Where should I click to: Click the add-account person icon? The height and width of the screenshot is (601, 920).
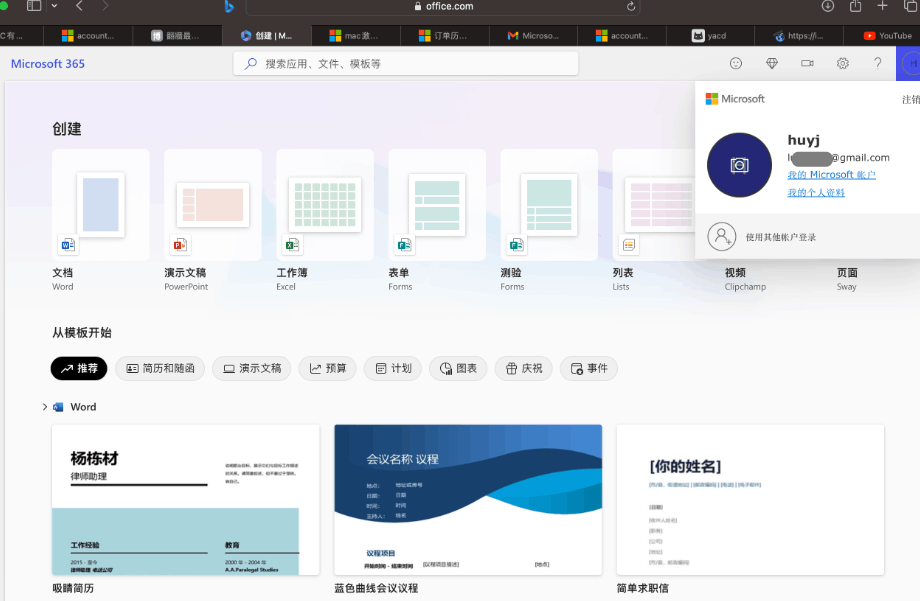click(x=722, y=237)
